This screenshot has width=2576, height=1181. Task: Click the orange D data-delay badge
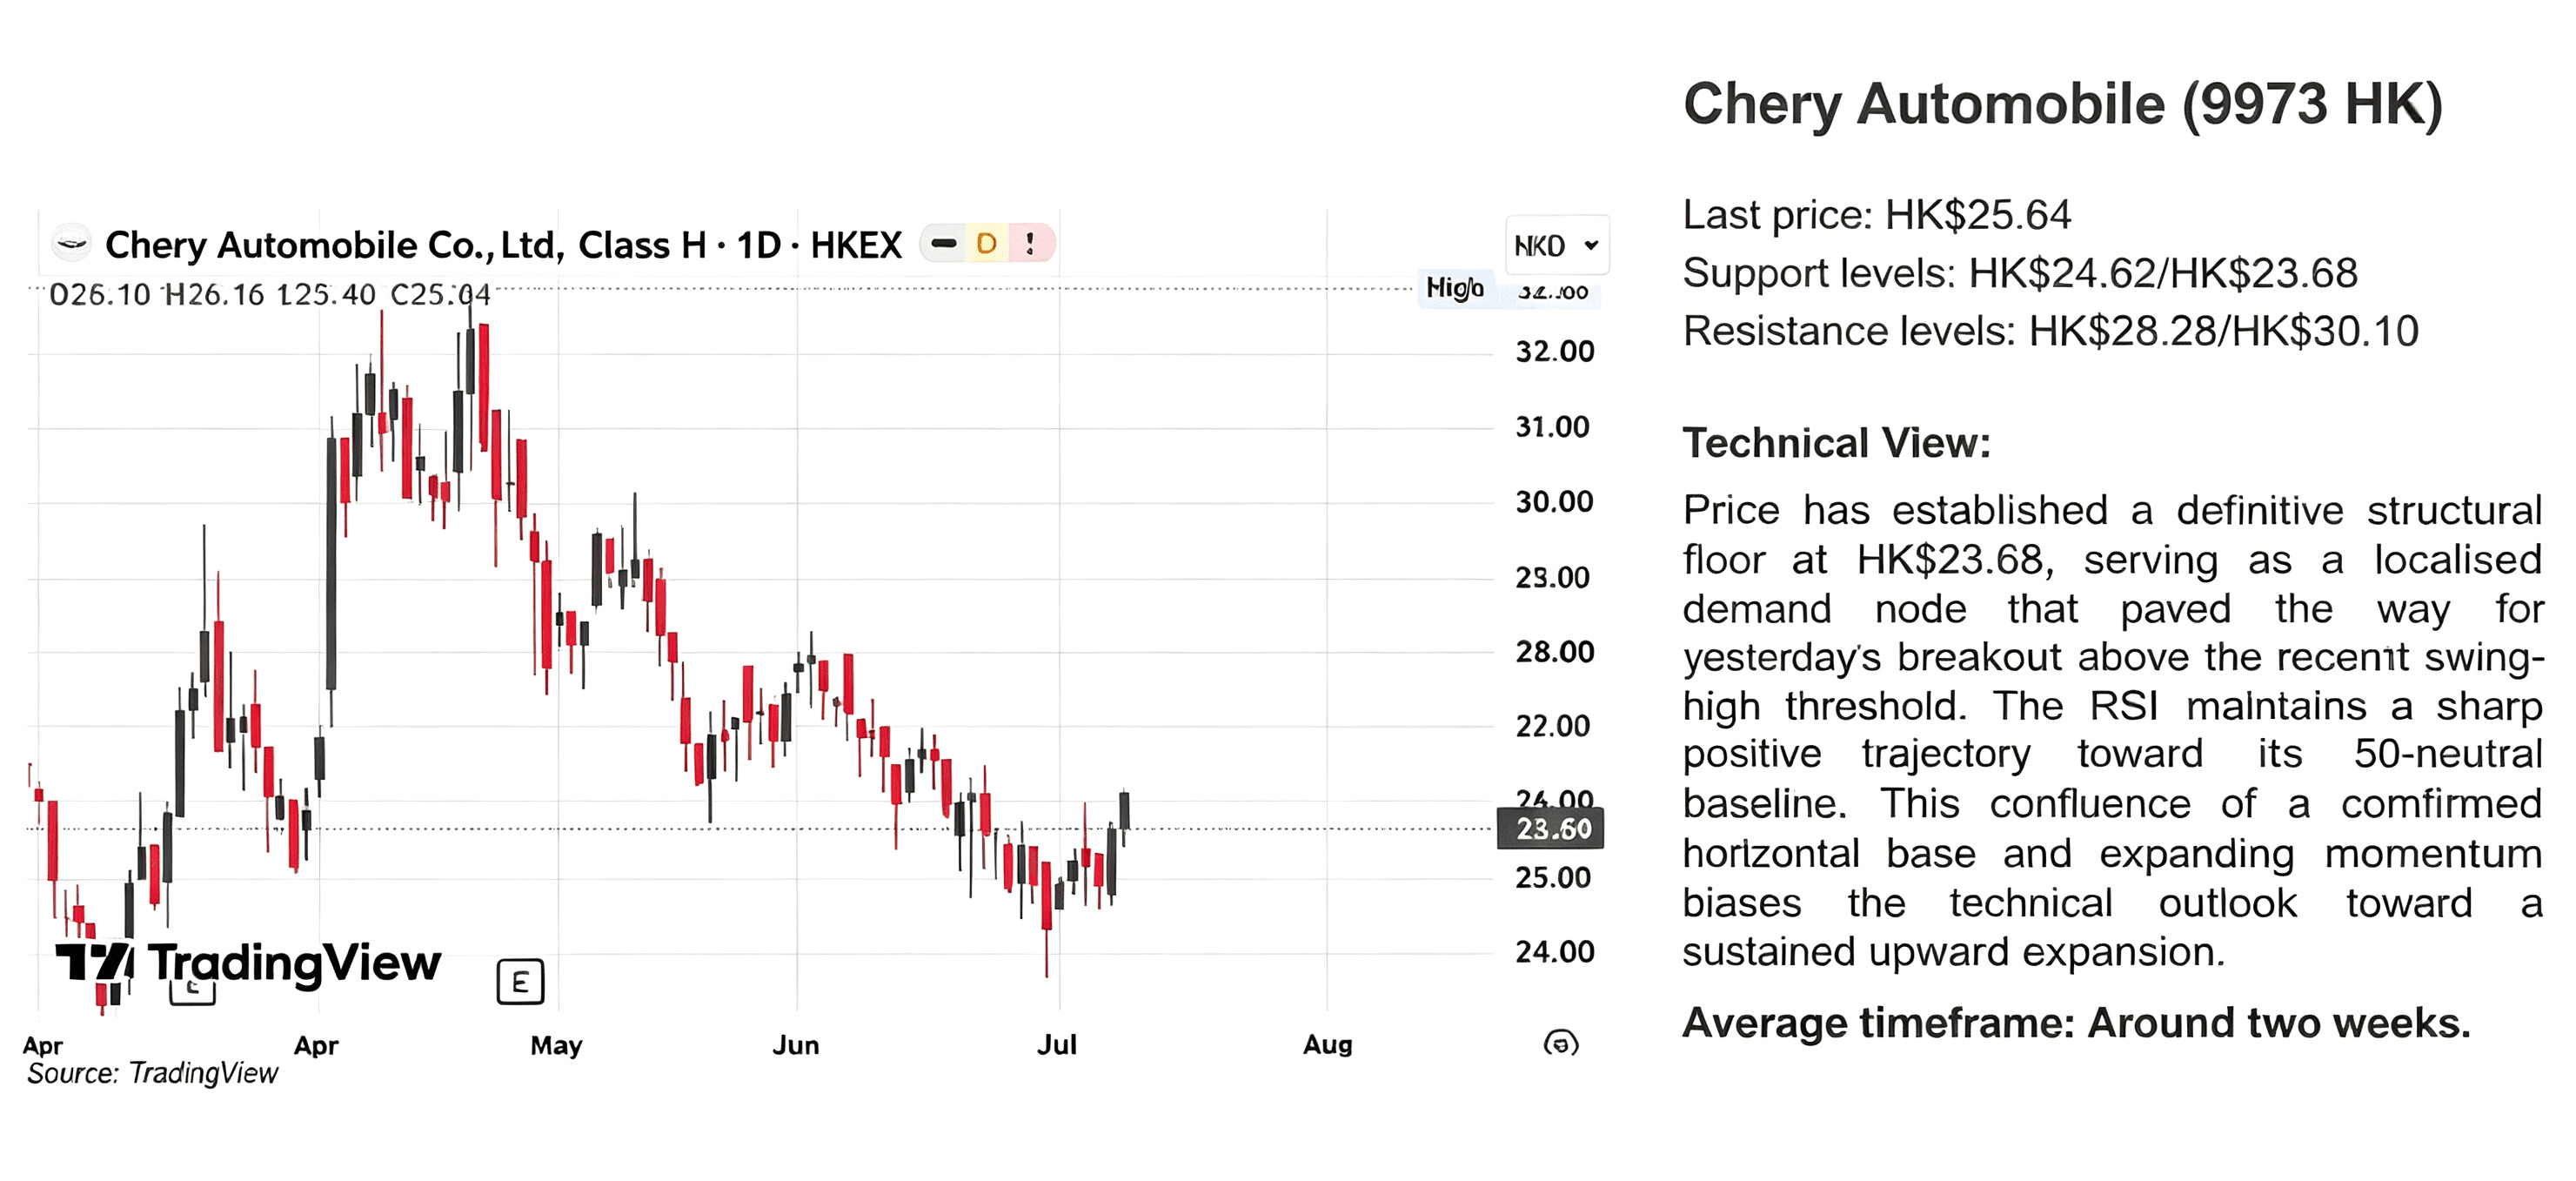click(x=986, y=243)
